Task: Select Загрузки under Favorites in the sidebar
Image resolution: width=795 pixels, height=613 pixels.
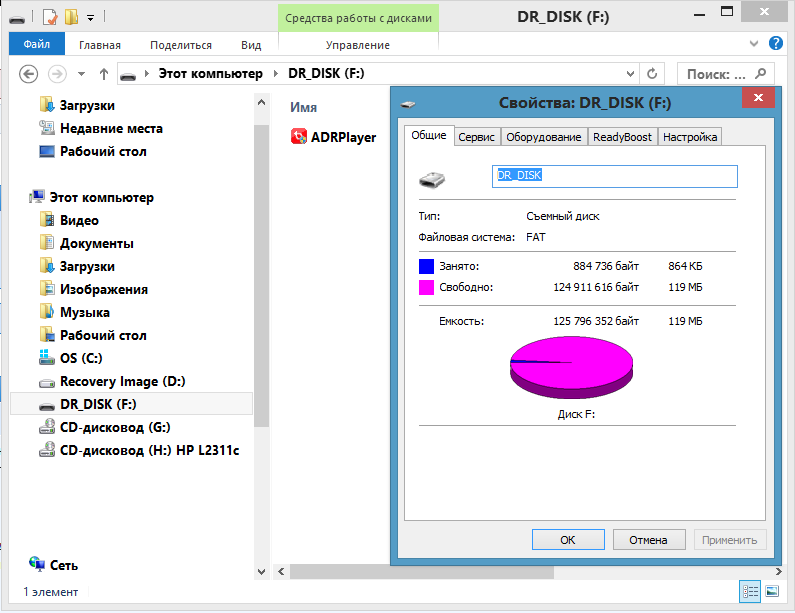Action: coord(87,105)
